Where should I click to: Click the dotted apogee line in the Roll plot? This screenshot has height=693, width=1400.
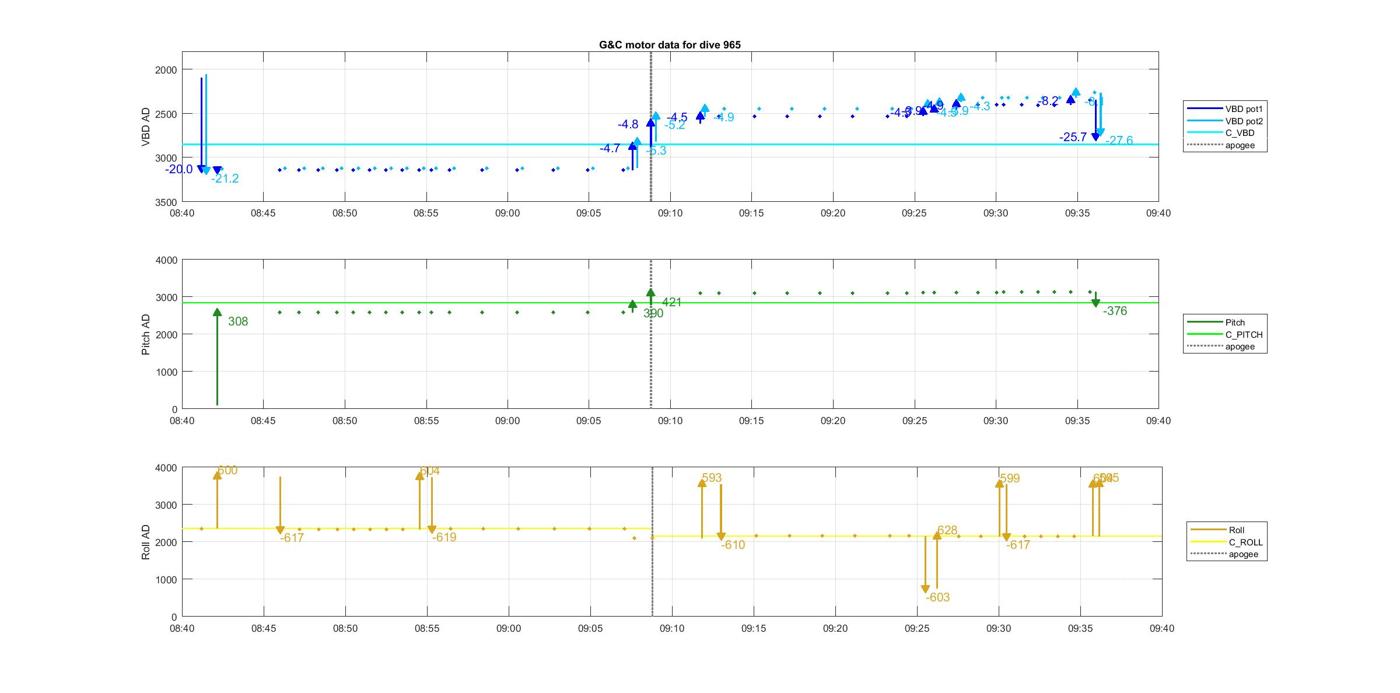pyautogui.click(x=652, y=541)
